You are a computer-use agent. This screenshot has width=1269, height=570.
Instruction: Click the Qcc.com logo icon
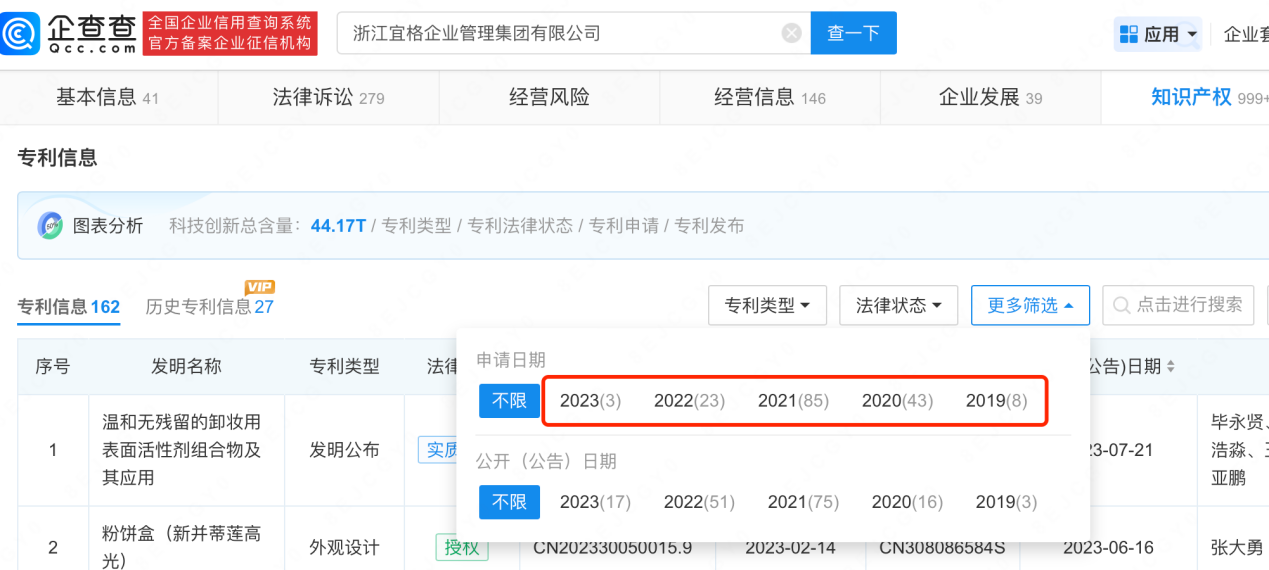(21, 34)
